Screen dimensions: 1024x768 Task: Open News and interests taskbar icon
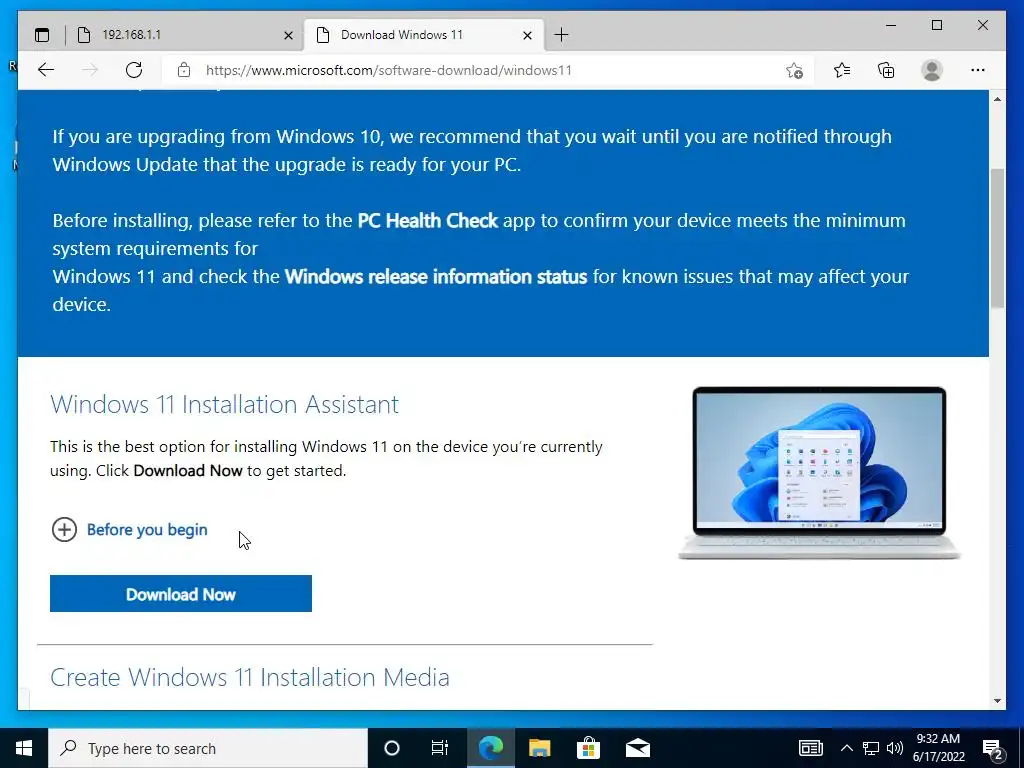[x=810, y=748]
